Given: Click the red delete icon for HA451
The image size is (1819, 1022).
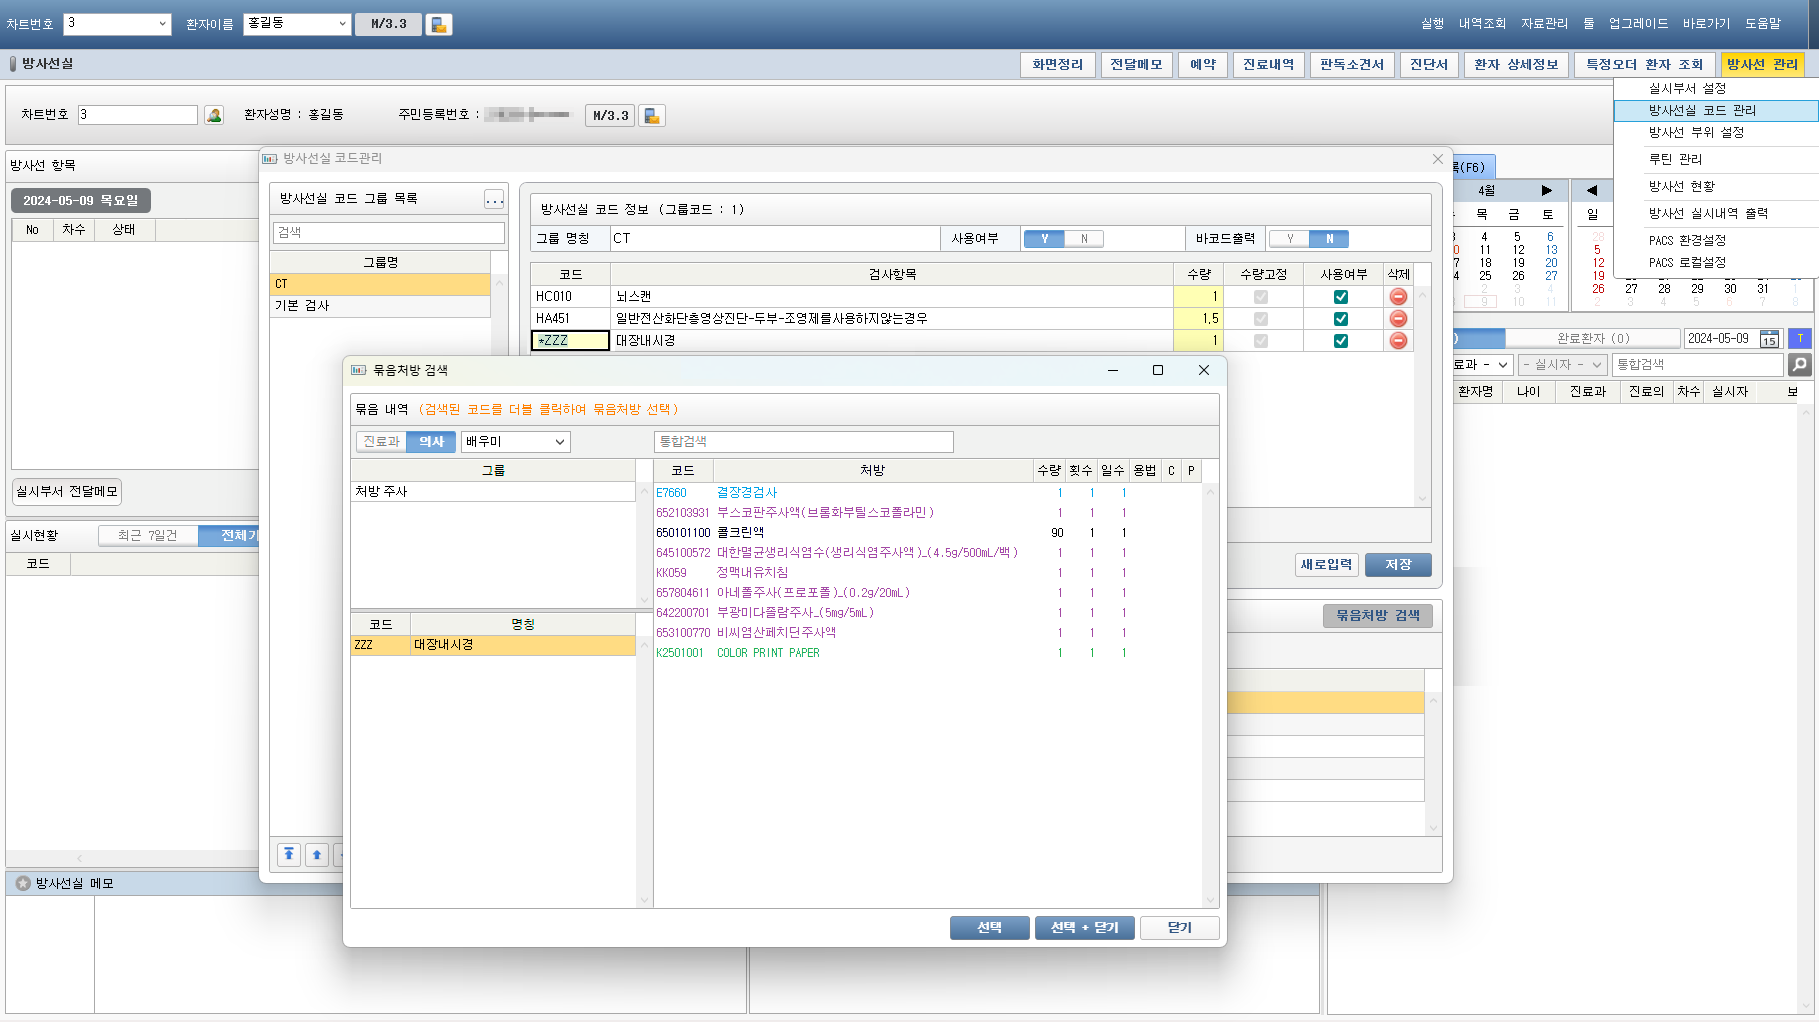Looking at the screenshot, I should [1398, 319].
